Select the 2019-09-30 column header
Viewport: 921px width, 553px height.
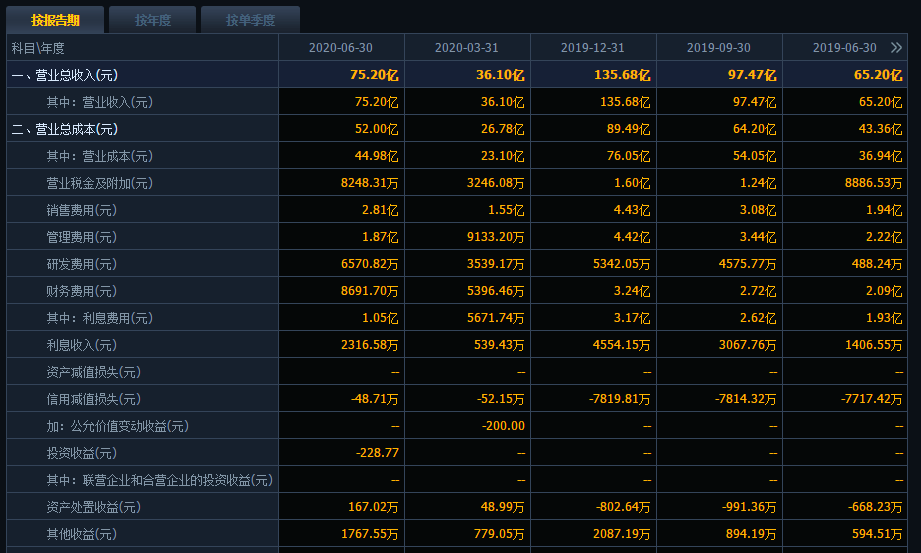719,48
